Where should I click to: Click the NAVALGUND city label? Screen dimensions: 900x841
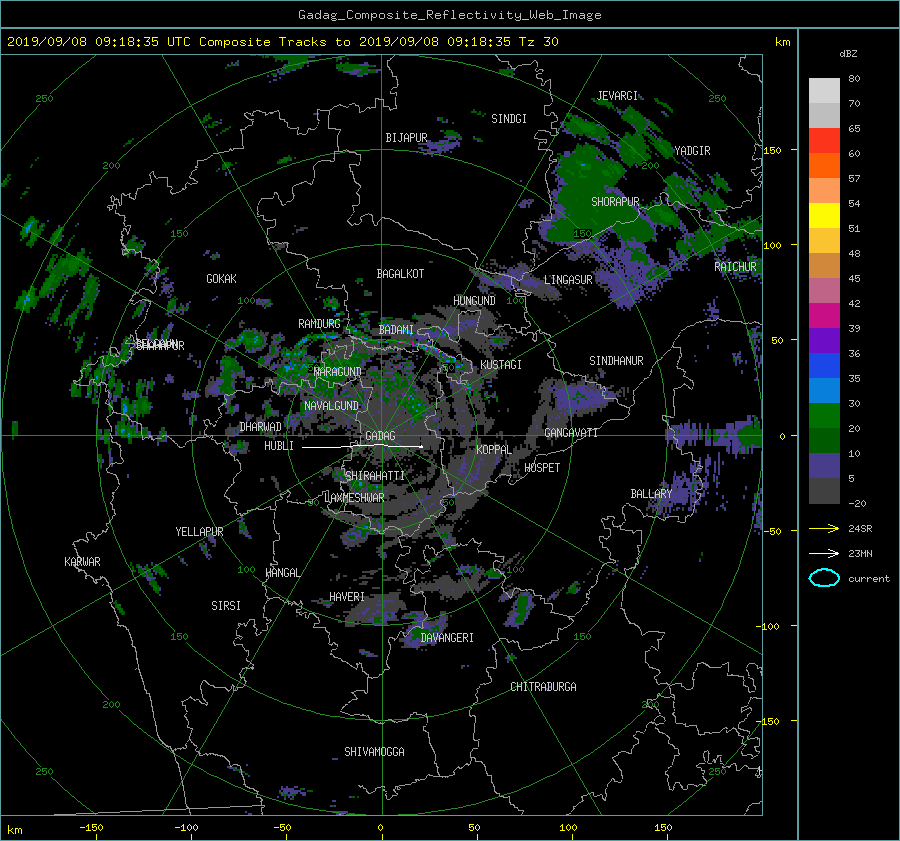[x=331, y=406]
